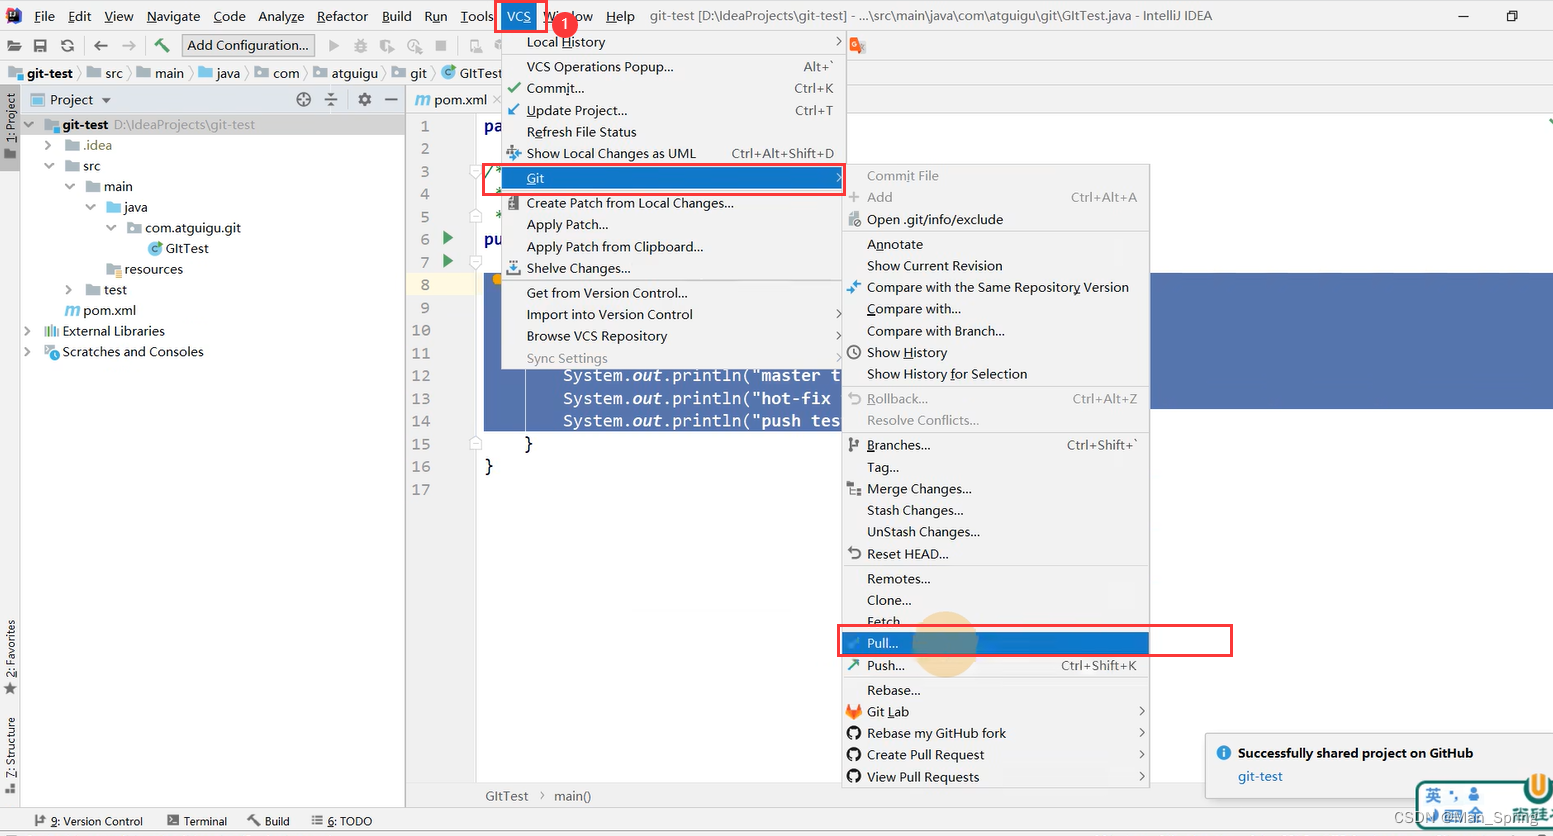
Task: Open Git Lab submenu
Action: (x=995, y=712)
